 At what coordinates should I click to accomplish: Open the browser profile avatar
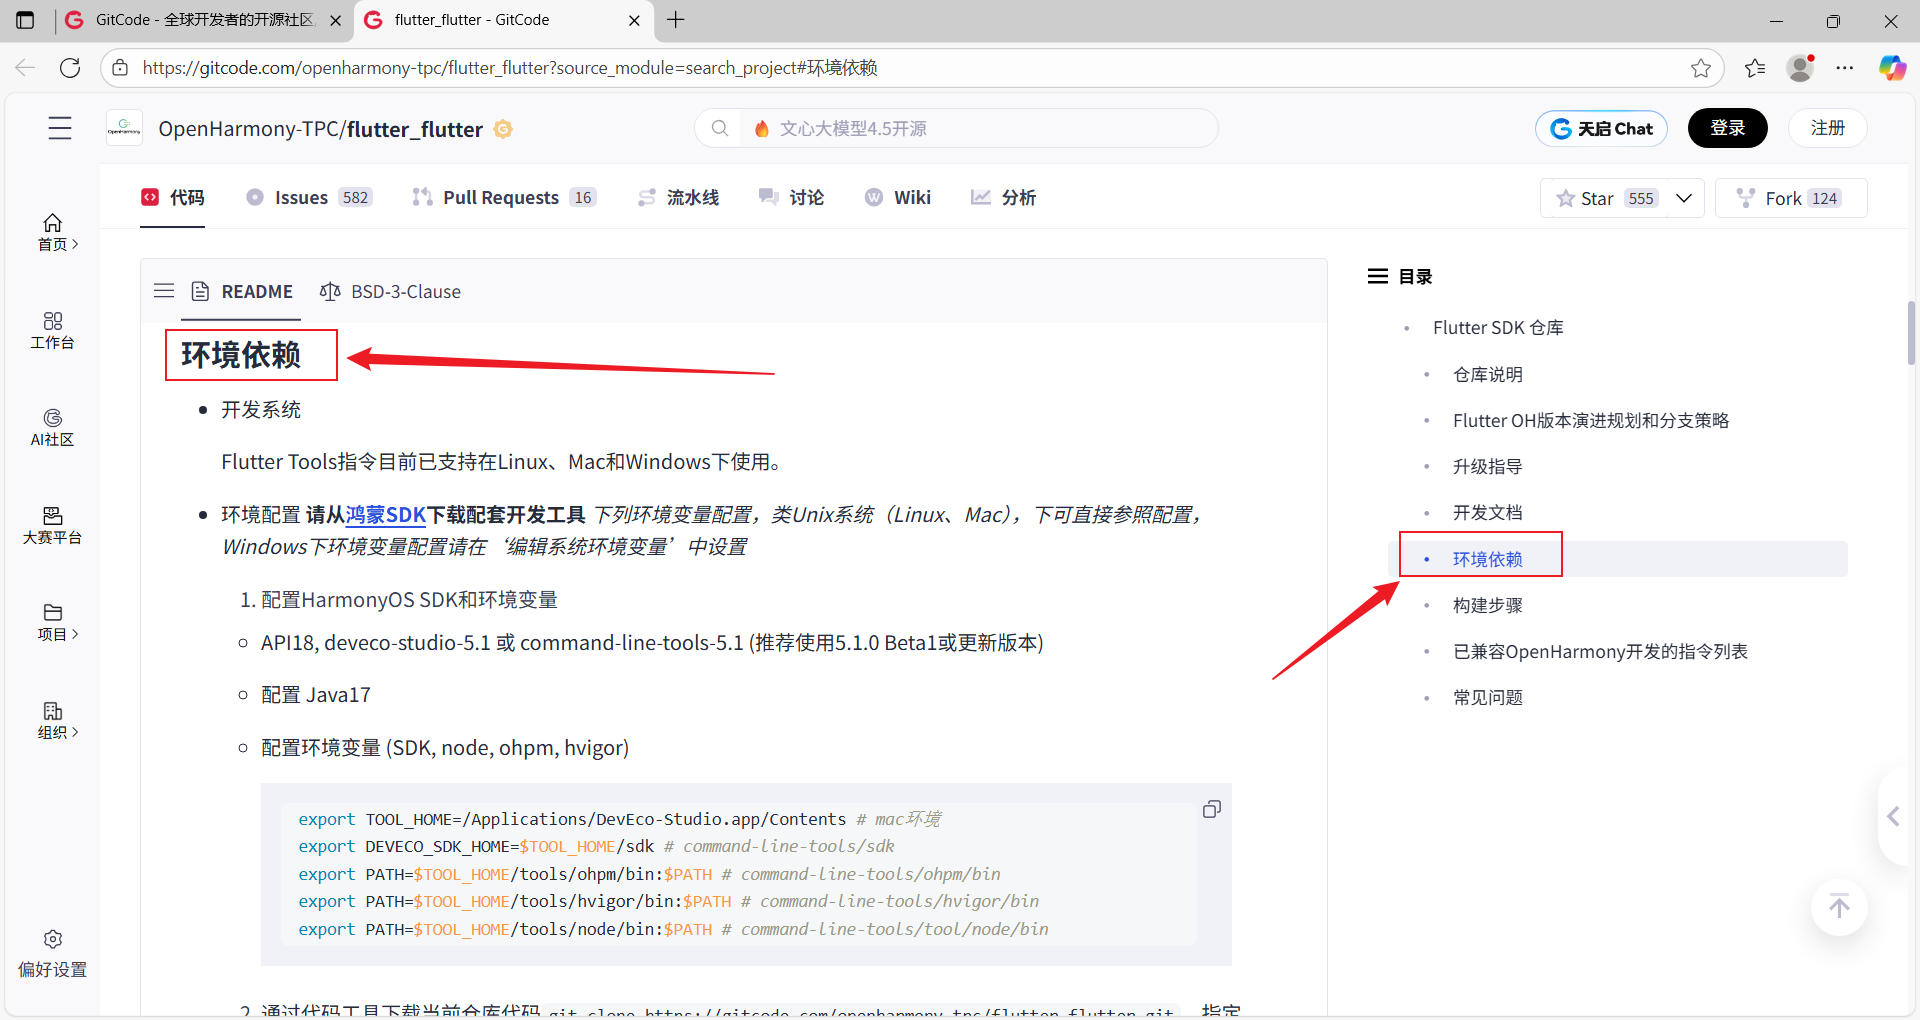[1800, 67]
